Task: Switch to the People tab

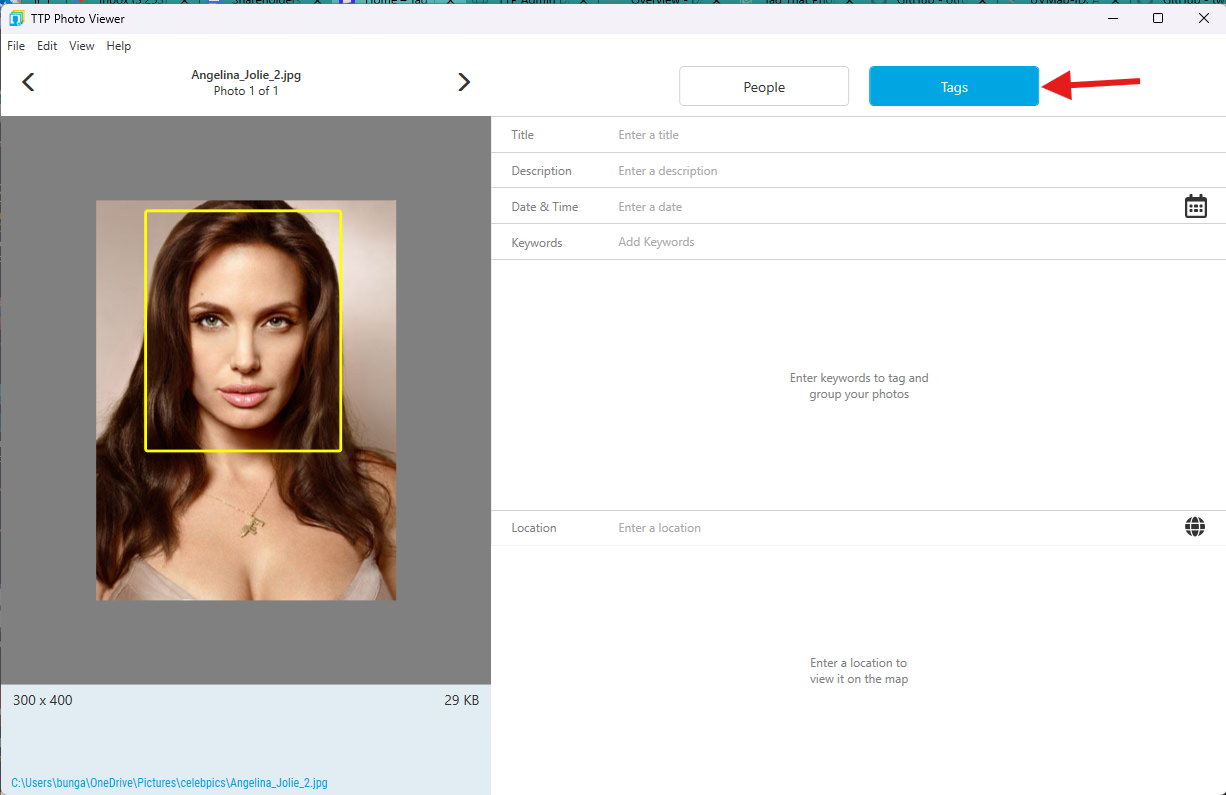Action: click(763, 86)
